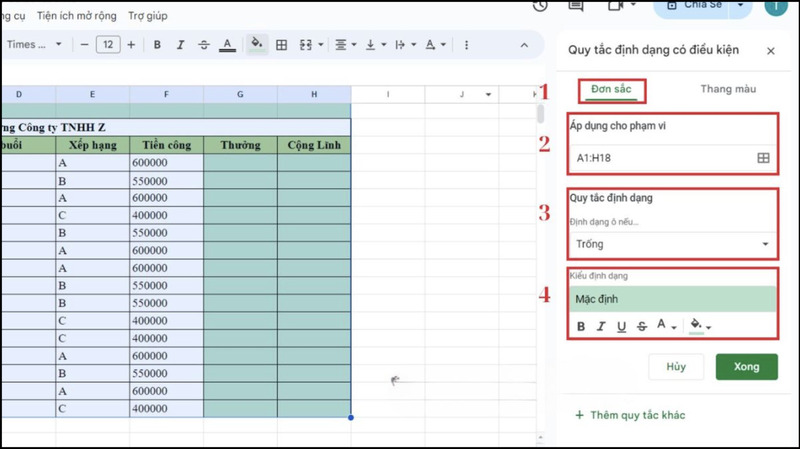This screenshot has height=449, width=800.
Task: Toggle bold in the formatting style panel
Action: point(581,326)
